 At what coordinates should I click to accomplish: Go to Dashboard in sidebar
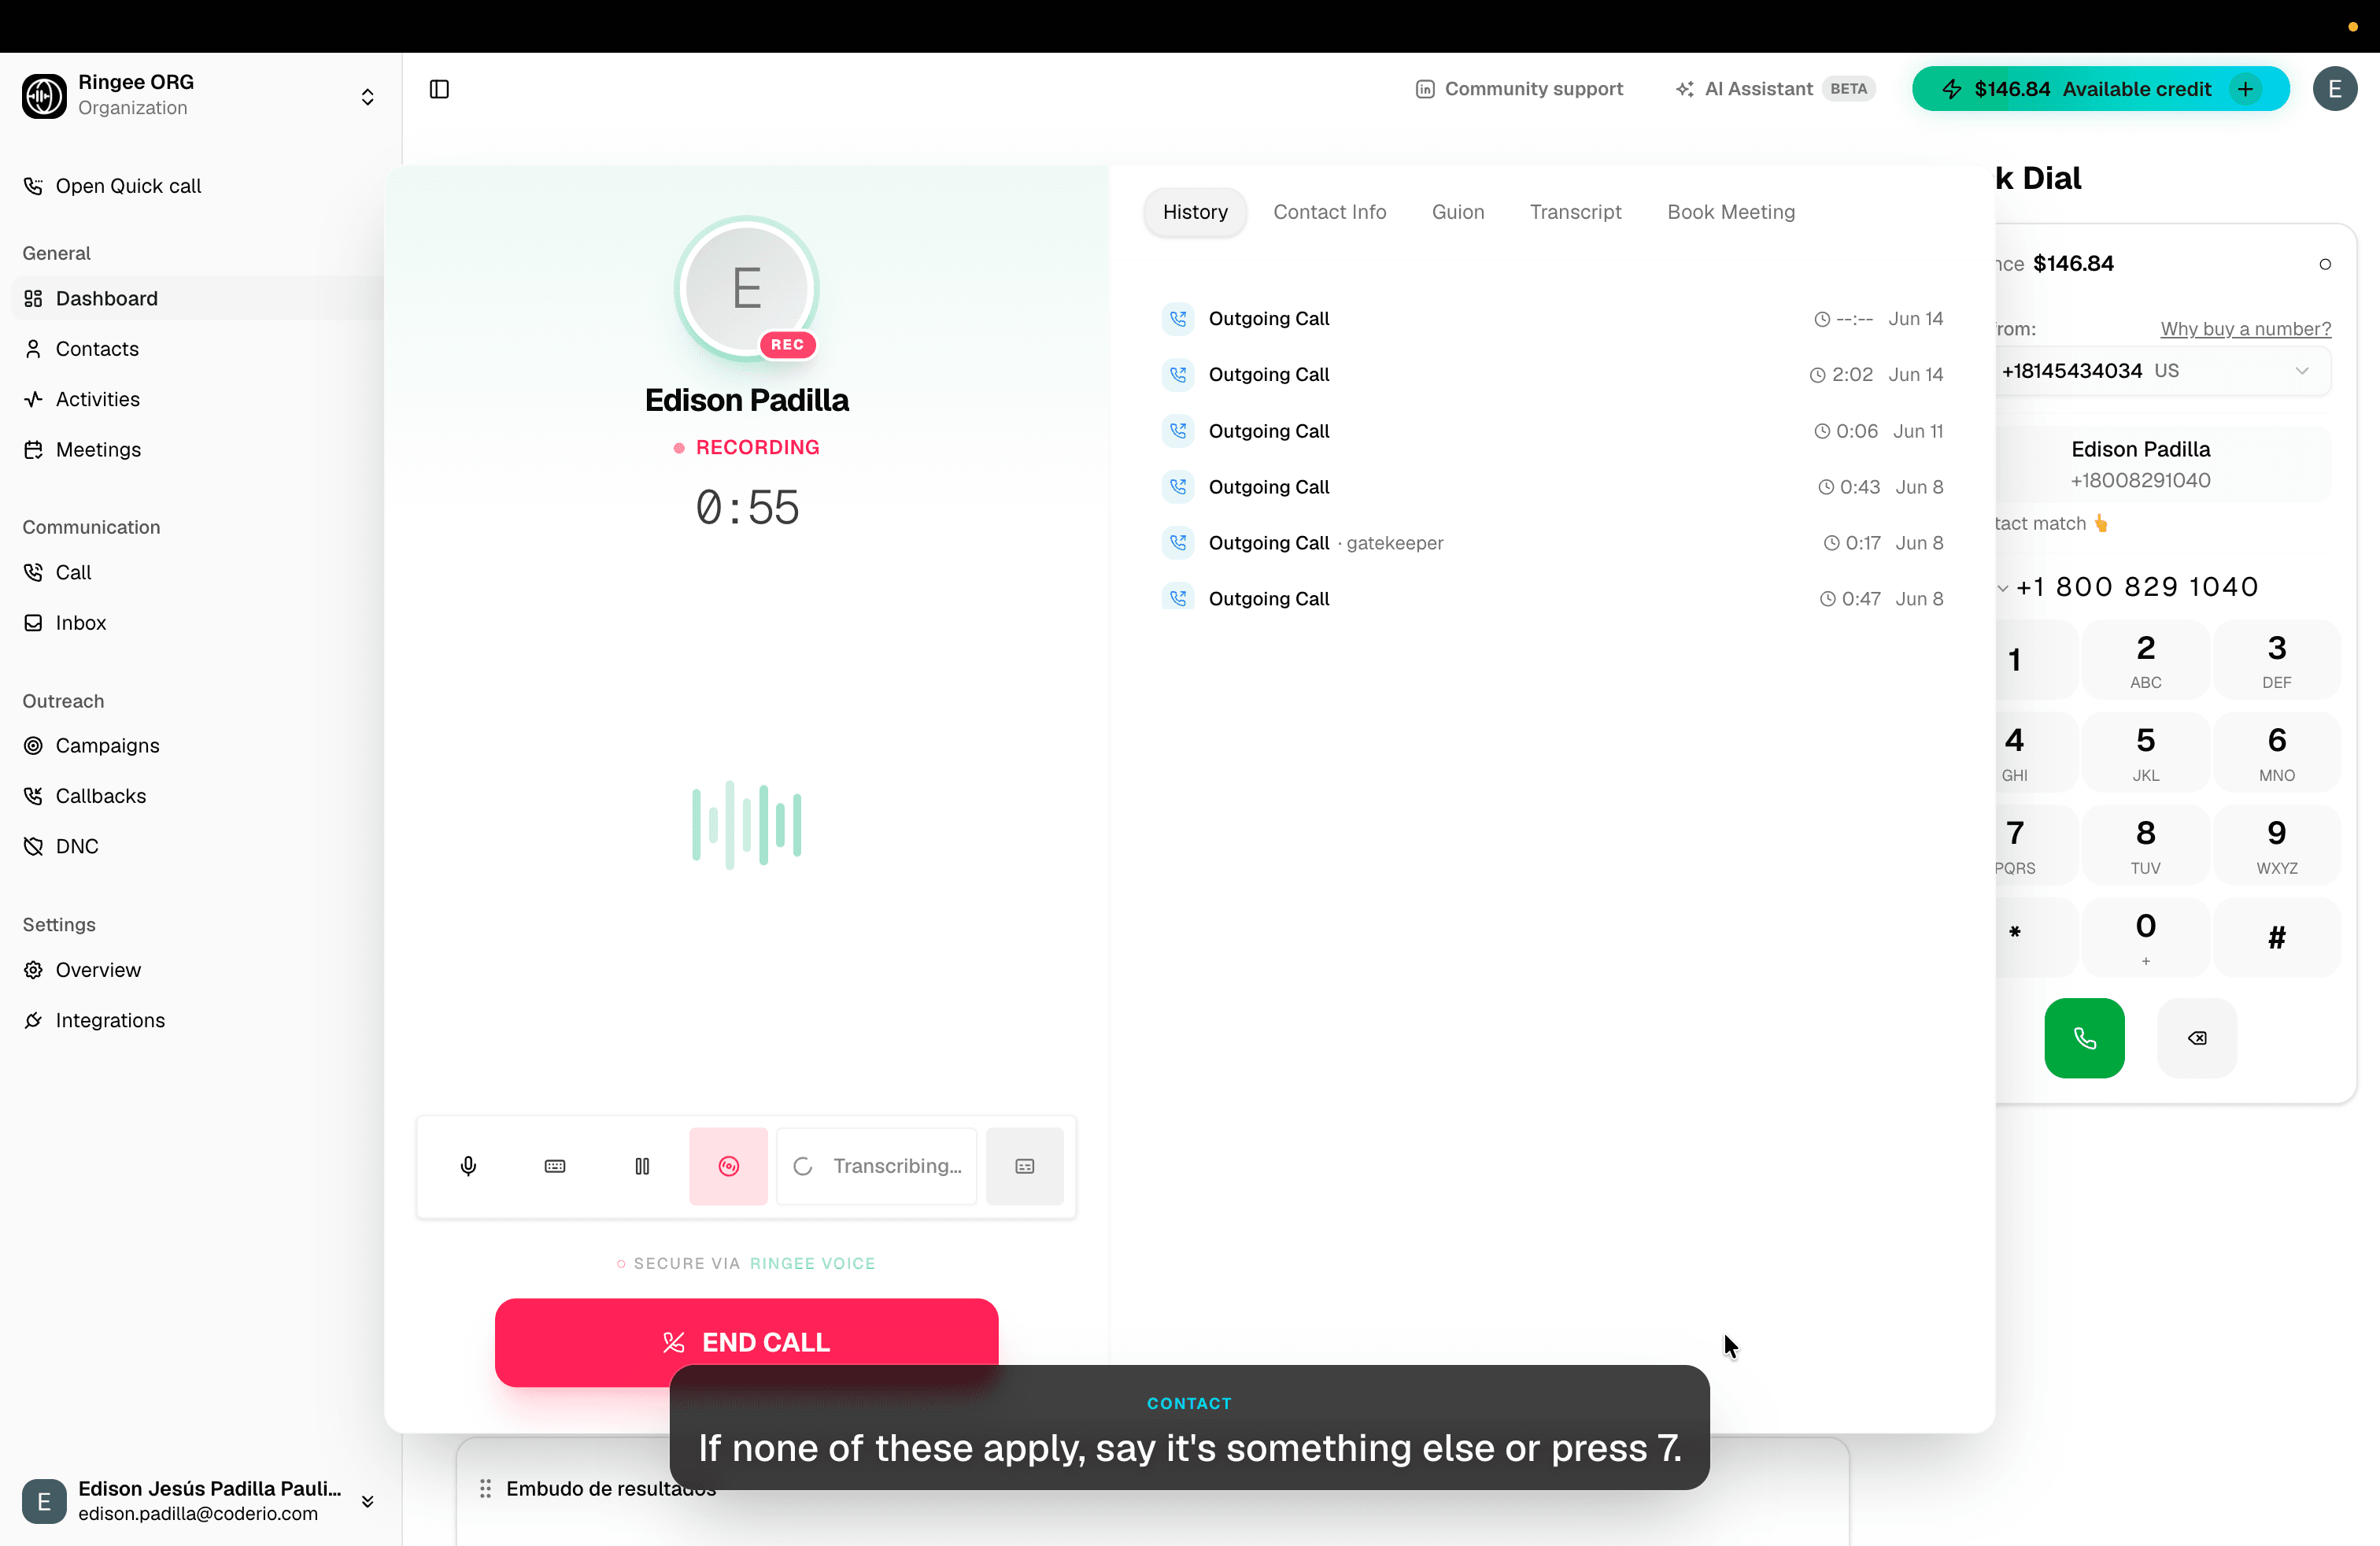tap(197, 298)
